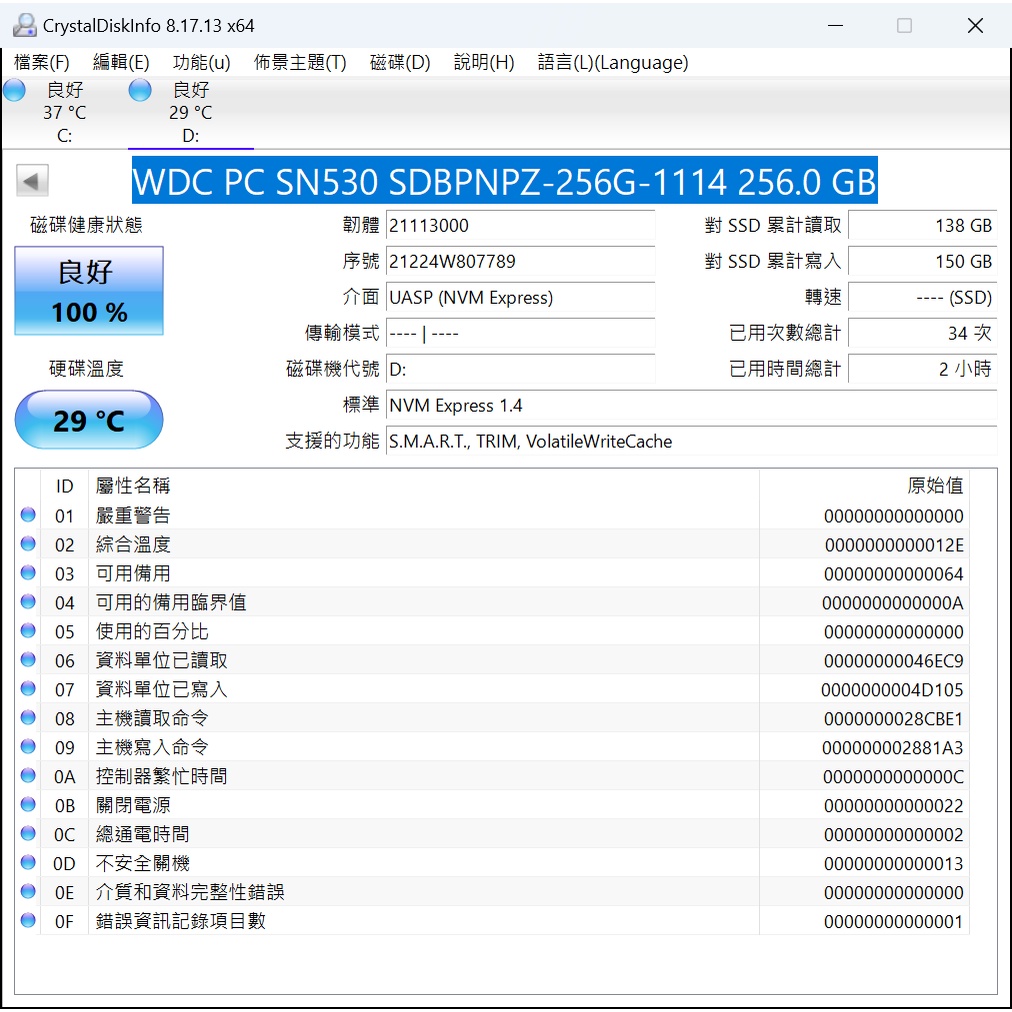This screenshot has height=1012, width=1012.
Task: Open the 檔案(F) menu
Action: coord(42,62)
